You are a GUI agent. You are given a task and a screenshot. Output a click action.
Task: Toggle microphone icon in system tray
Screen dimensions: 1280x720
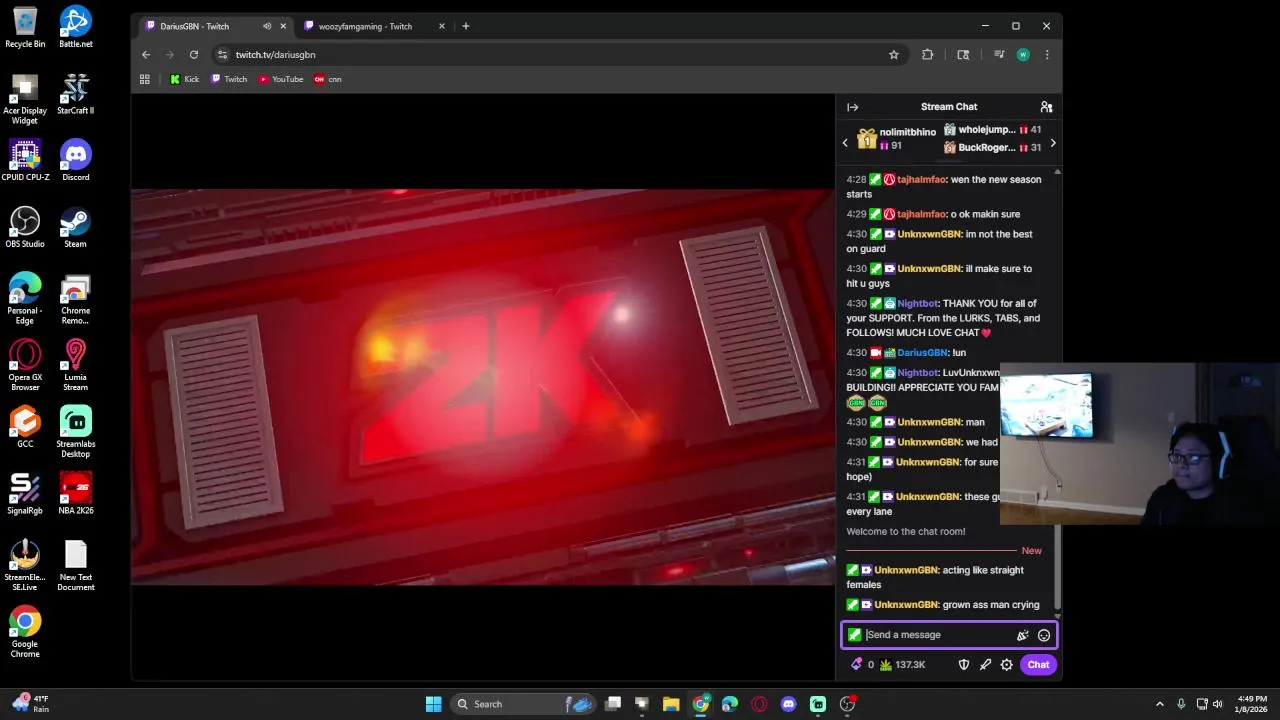pyautogui.click(x=1181, y=704)
